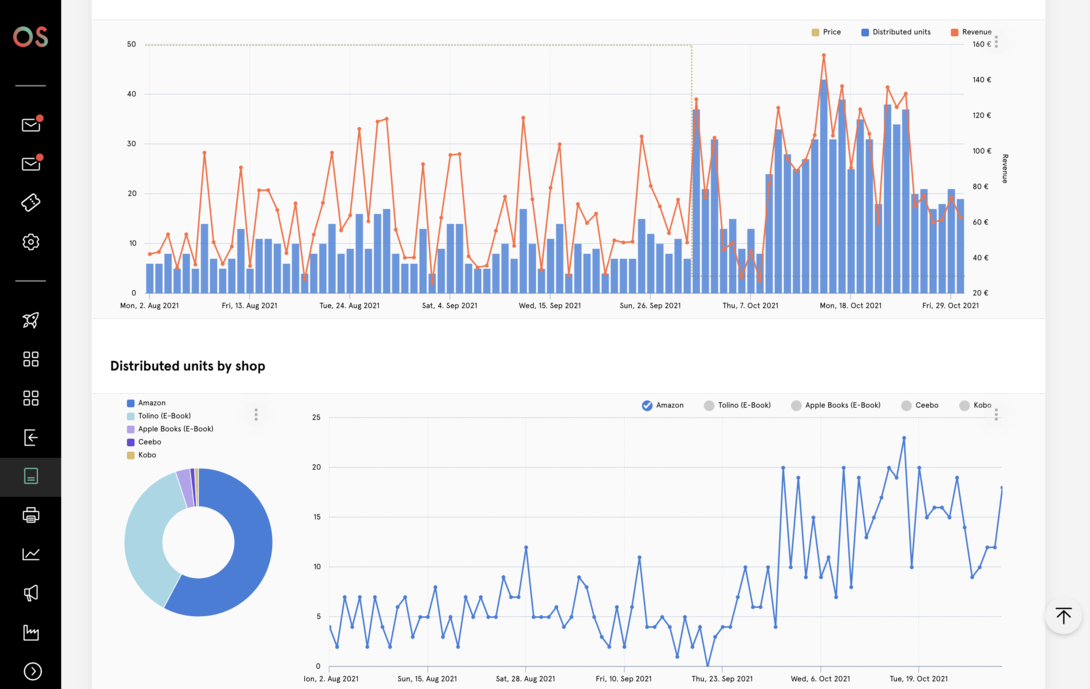Click the megaphone marketing icon
Viewport: 1090px width, 689px height.
coord(31,593)
